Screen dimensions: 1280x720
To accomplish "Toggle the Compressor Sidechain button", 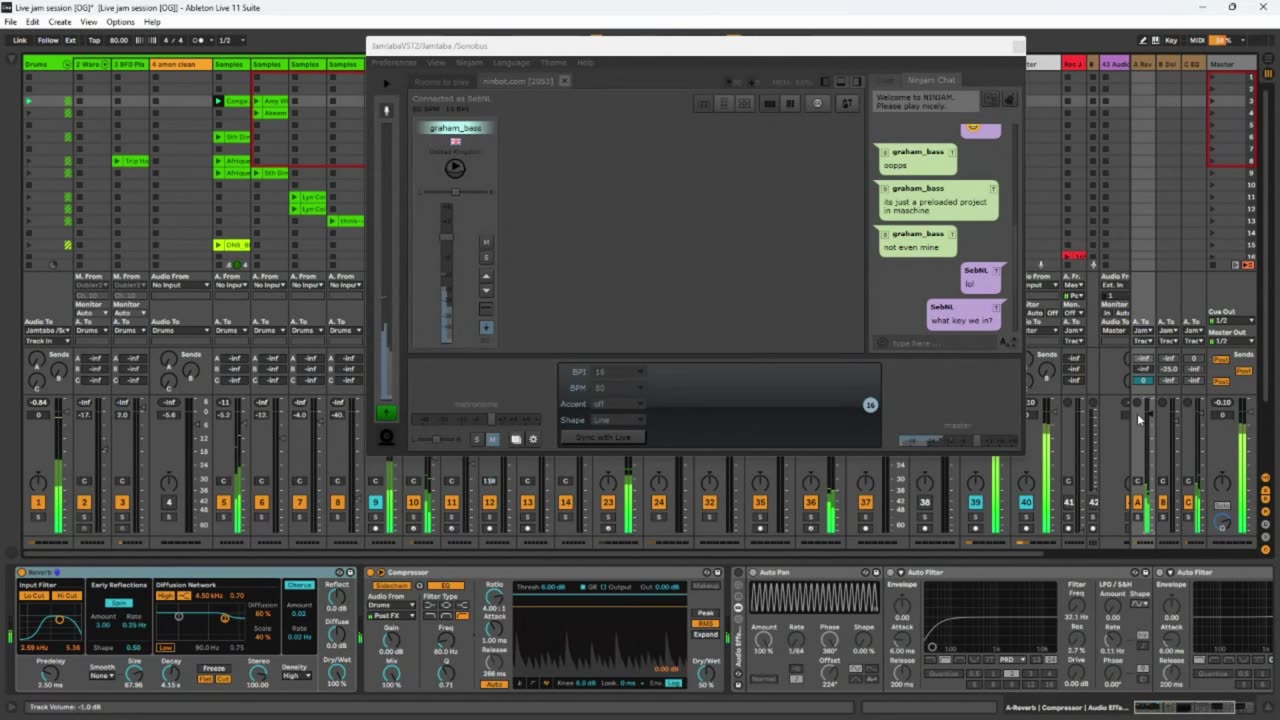I will (391, 585).
